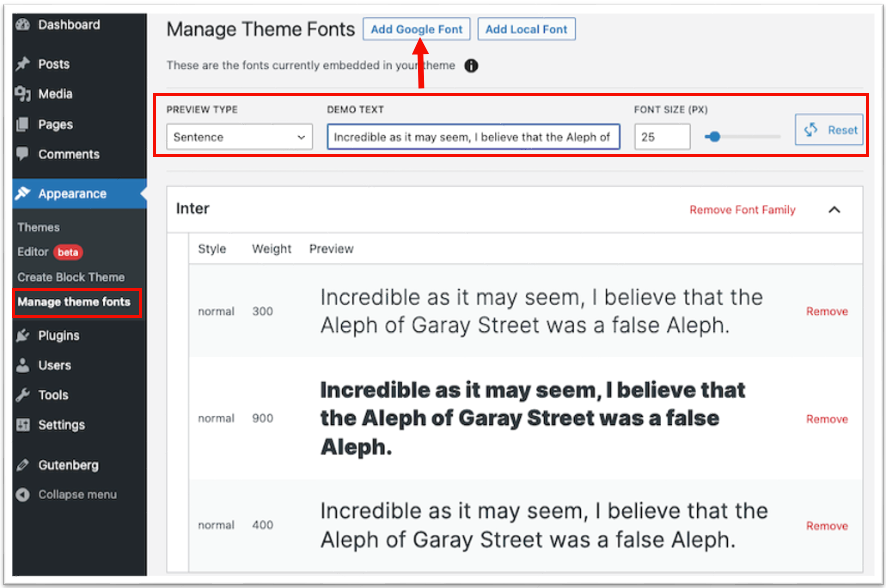The image size is (886, 588).
Task: Open Media via its sidebar icon
Action: pyautogui.click(x=23, y=94)
